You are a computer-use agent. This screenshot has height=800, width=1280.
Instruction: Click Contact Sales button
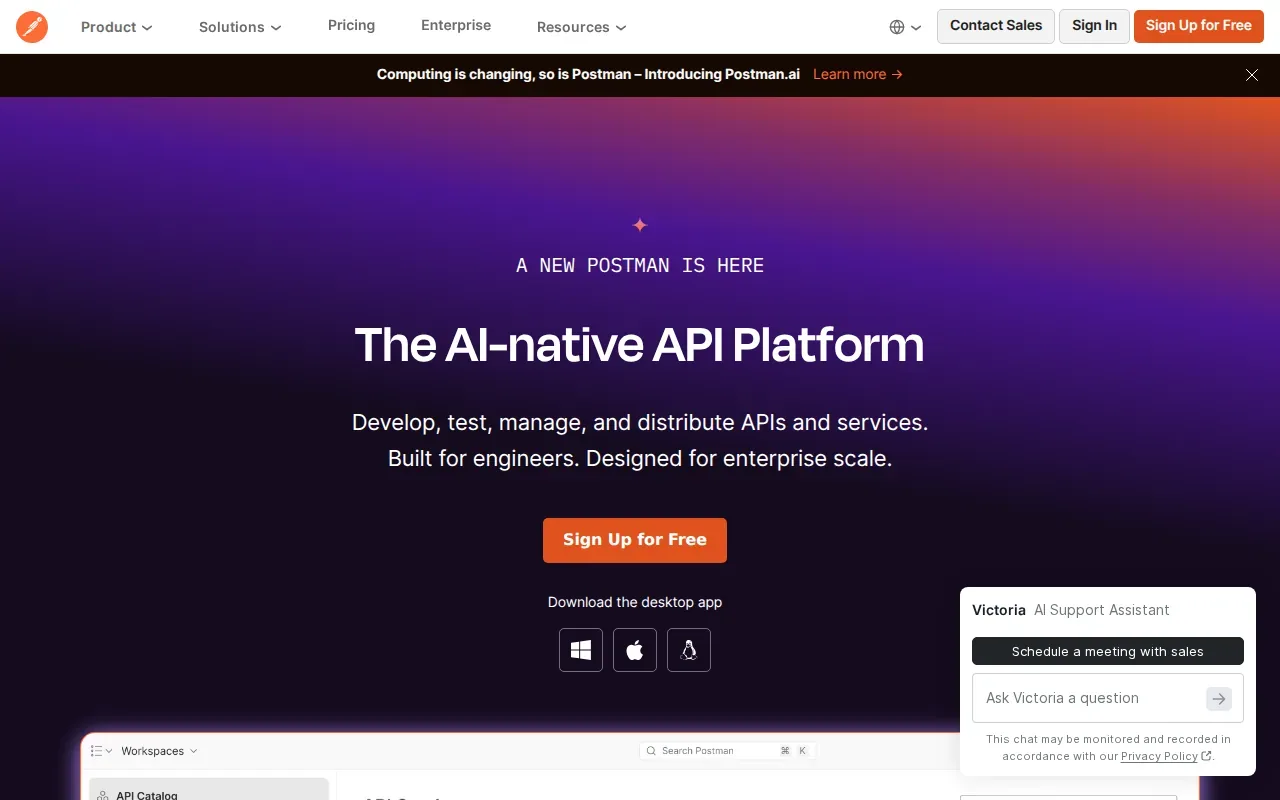coord(996,26)
